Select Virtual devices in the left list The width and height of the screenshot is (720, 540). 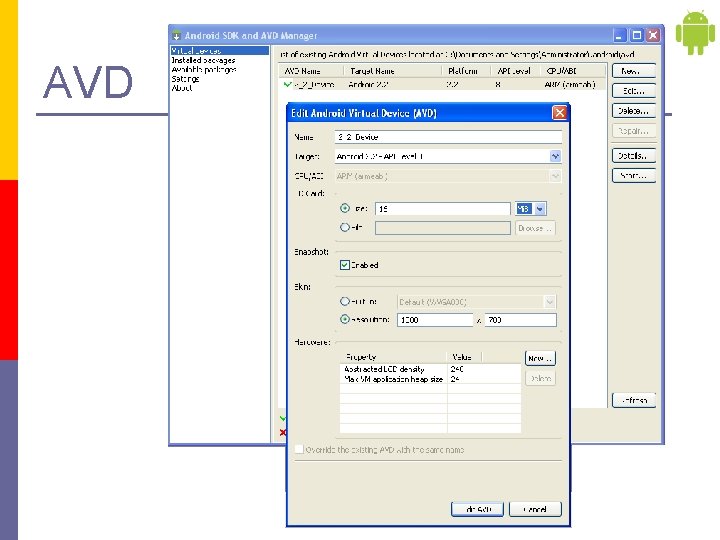point(219,51)
